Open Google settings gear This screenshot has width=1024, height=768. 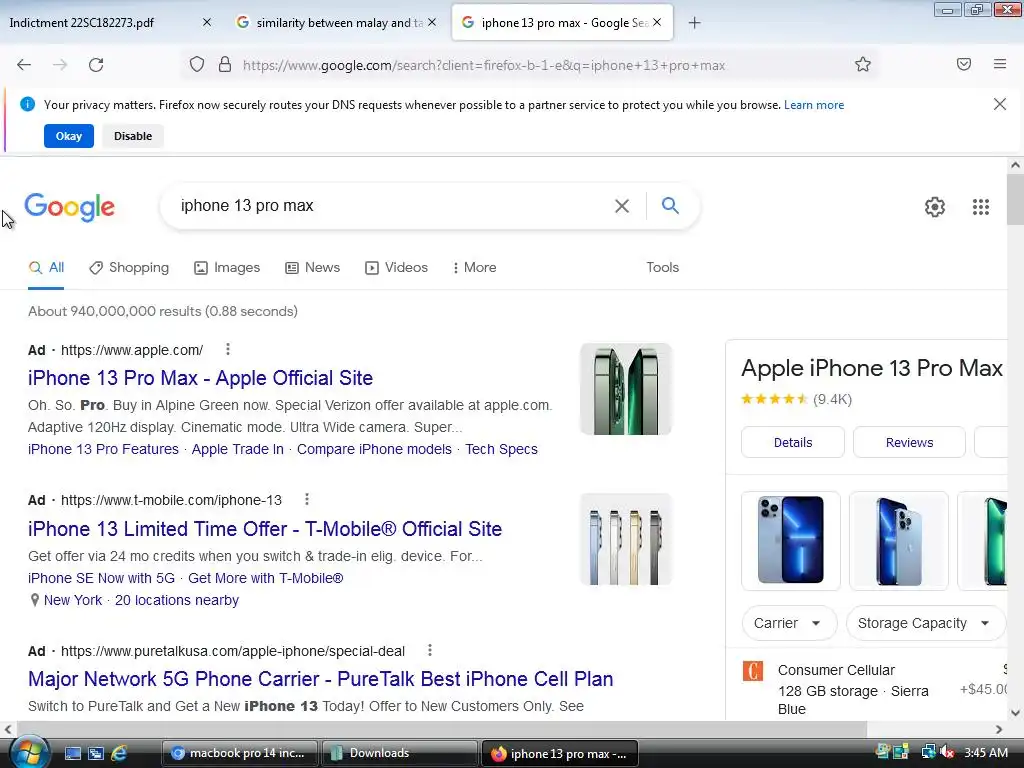point(935,207)
